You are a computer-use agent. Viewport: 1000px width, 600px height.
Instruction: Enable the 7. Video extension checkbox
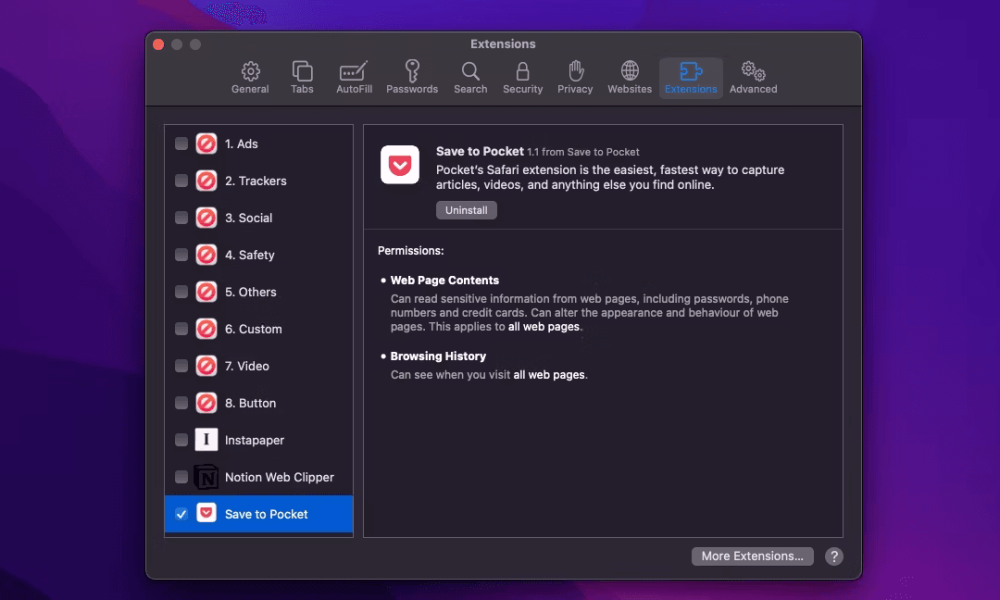coord(181,365)
